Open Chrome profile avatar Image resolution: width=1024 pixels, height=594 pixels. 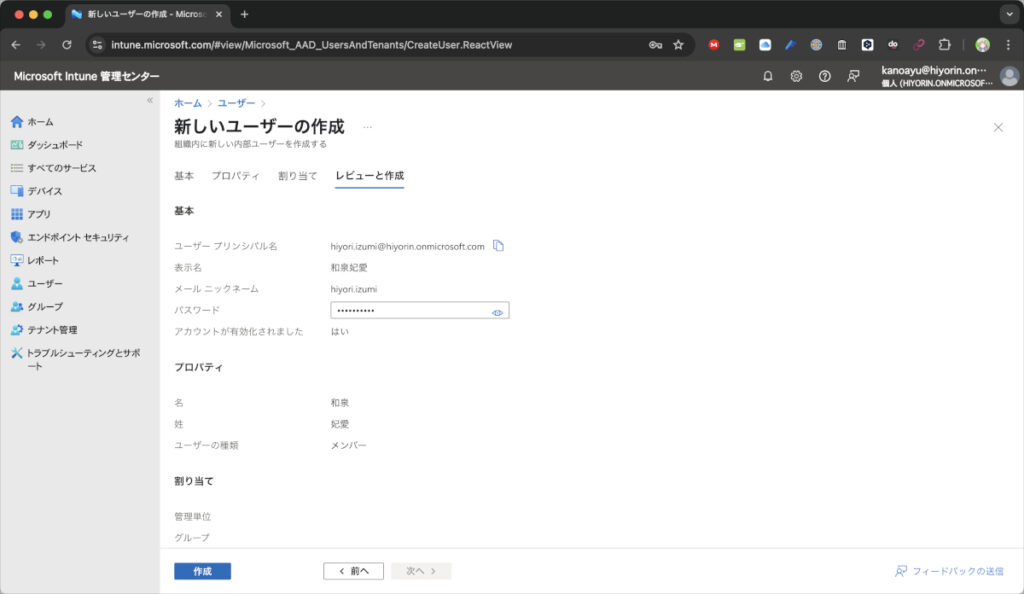click(982, 45)
